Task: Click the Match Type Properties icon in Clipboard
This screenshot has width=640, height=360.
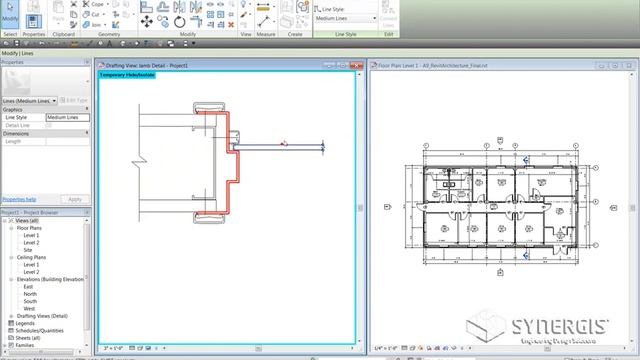Action: pos(73,25)
